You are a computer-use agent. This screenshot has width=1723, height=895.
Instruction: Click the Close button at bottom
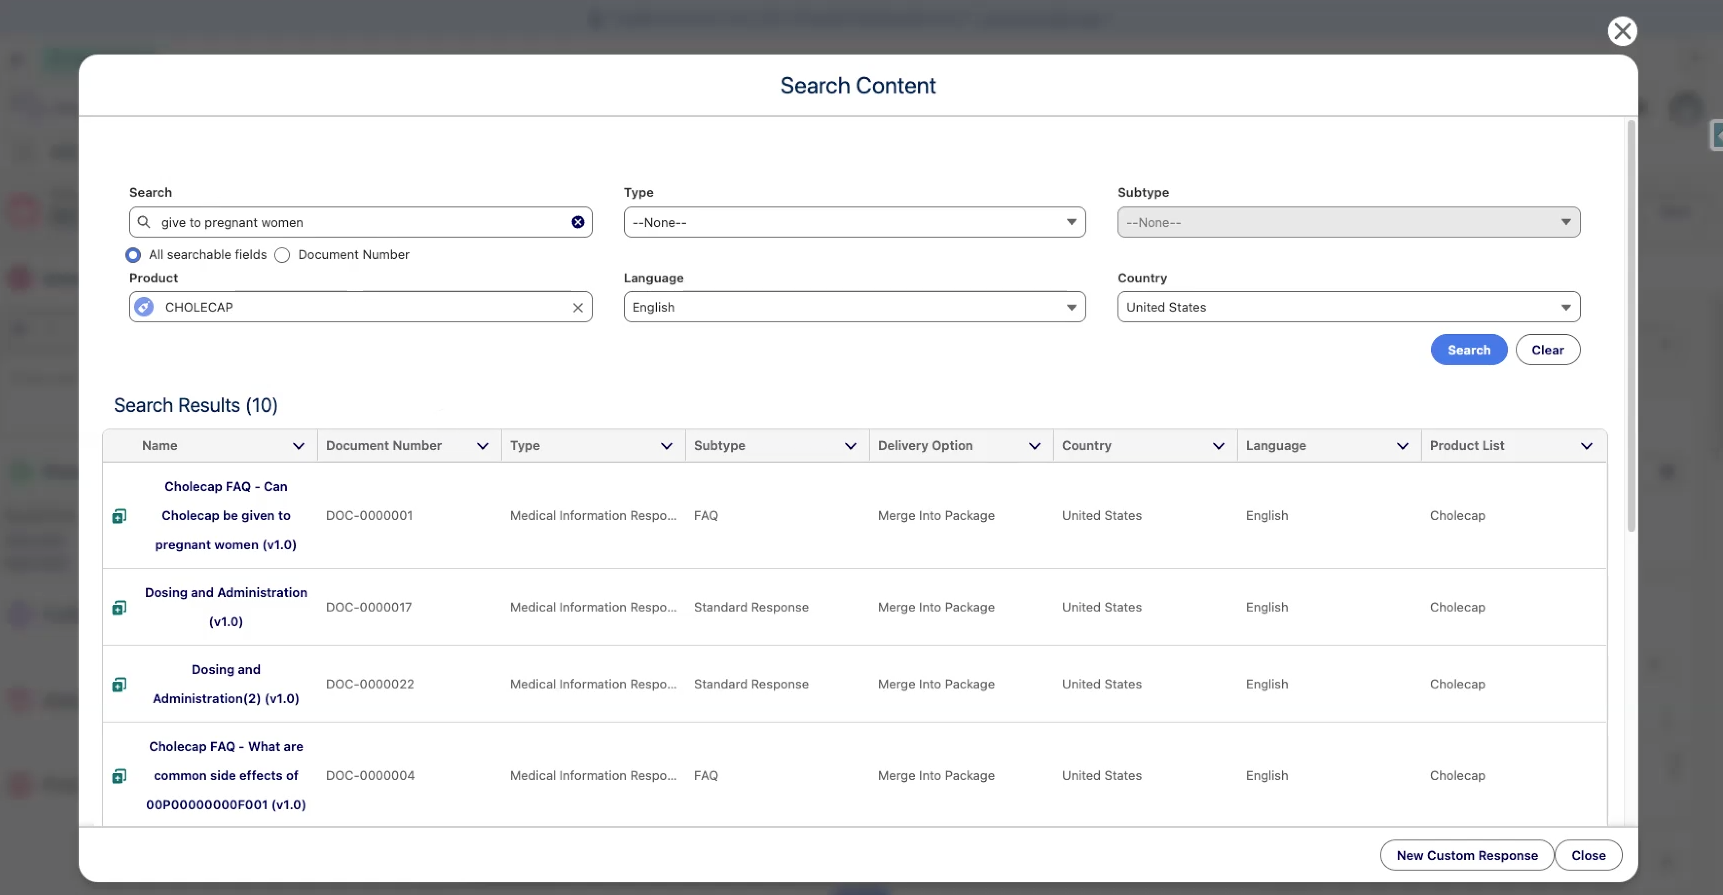(x=1588, y=856)
